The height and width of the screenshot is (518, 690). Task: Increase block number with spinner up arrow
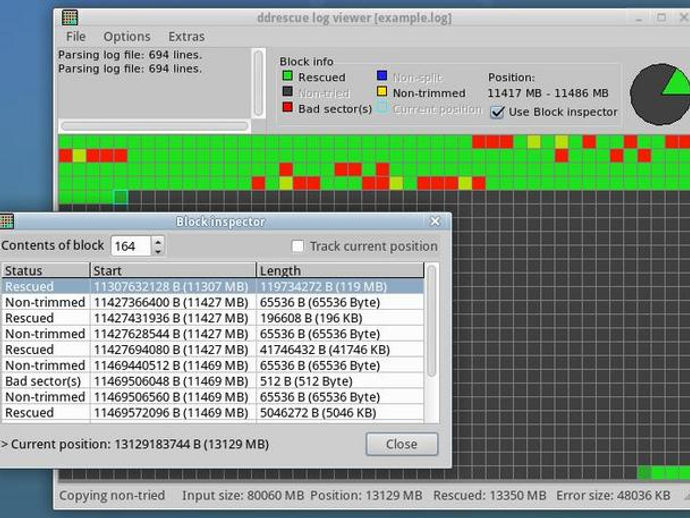coord(158,241)
